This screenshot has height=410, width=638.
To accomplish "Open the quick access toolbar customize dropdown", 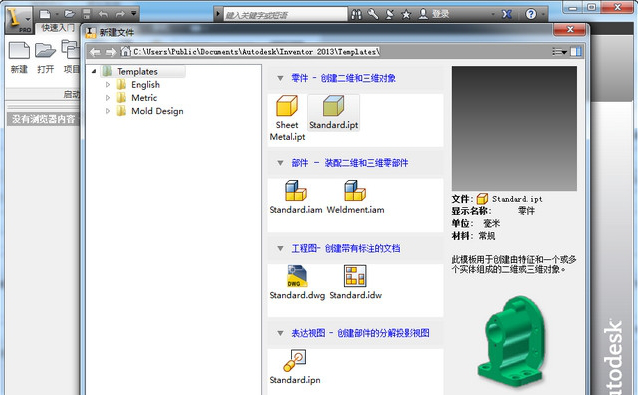I will pos(133,14).
